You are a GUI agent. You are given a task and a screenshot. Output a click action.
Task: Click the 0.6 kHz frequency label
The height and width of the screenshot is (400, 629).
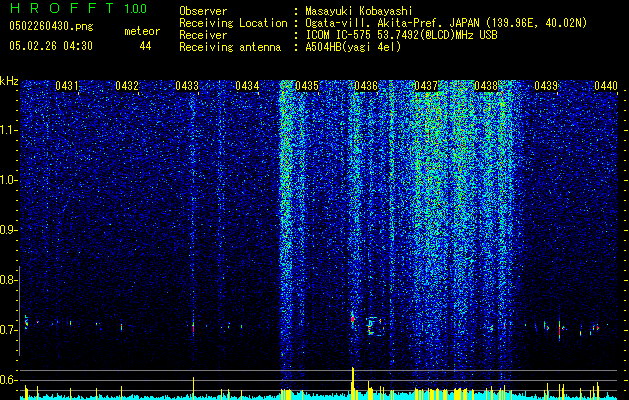coord(8,380)
